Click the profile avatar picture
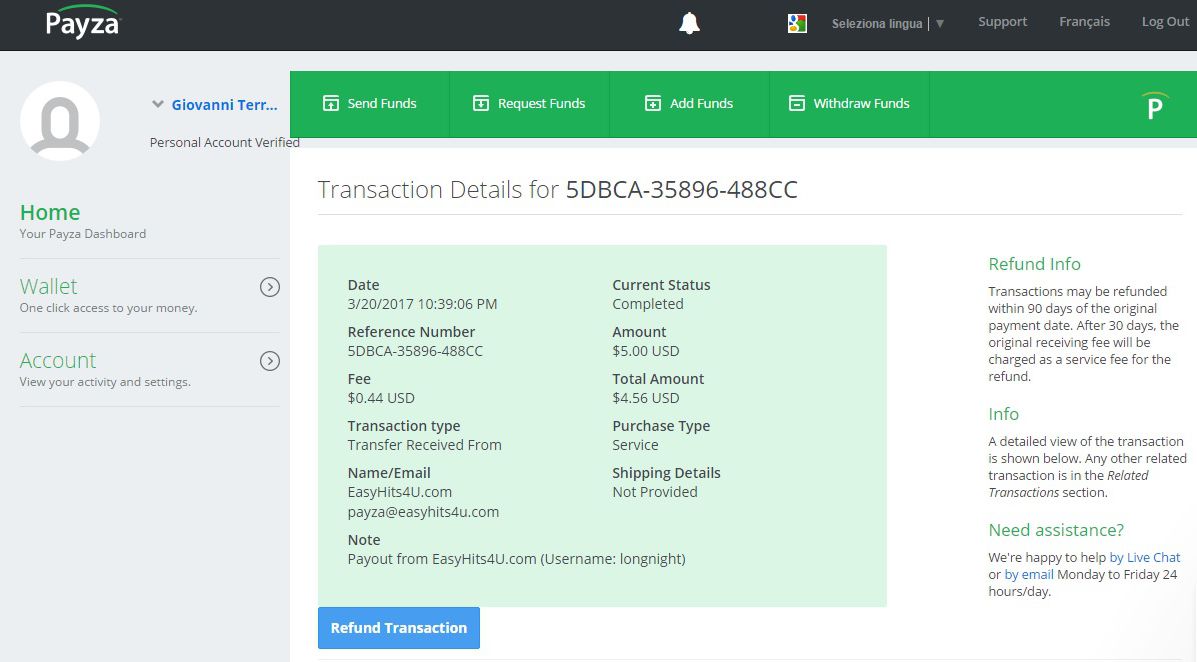The image size is (1197, 662). click(x=60, y=121)
